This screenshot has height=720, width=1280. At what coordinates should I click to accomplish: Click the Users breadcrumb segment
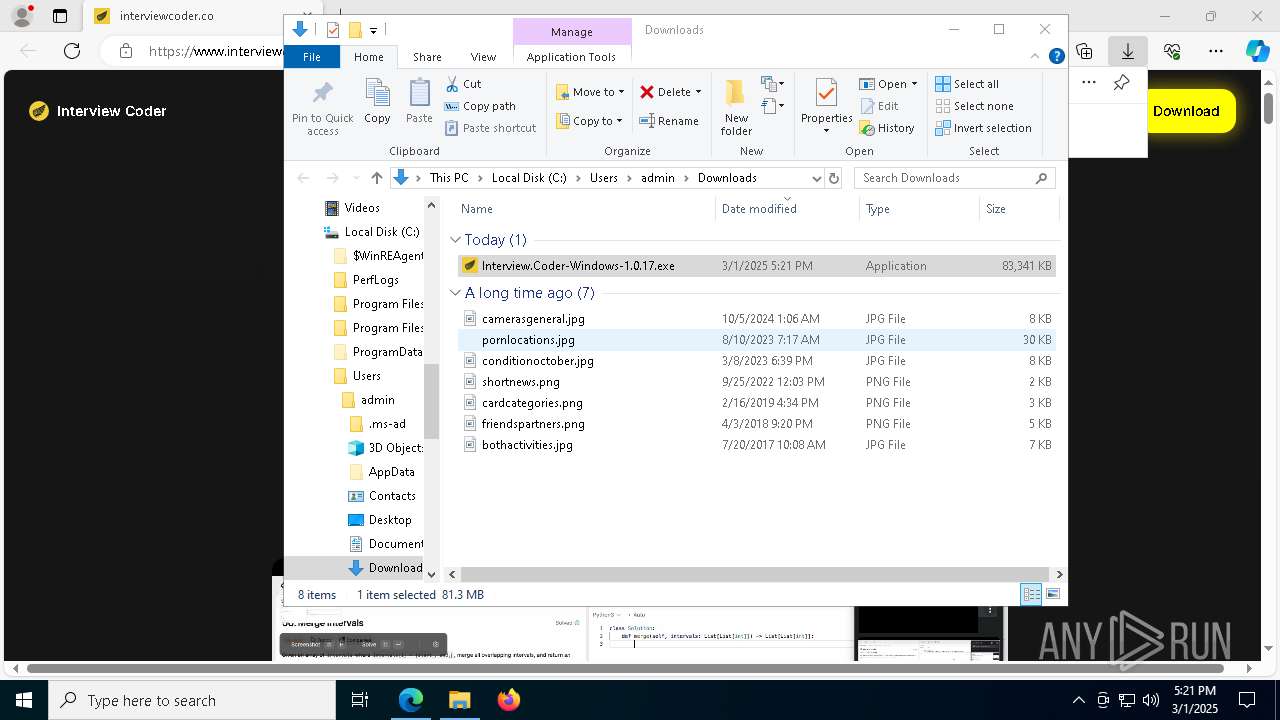click(x=603, y=178)
